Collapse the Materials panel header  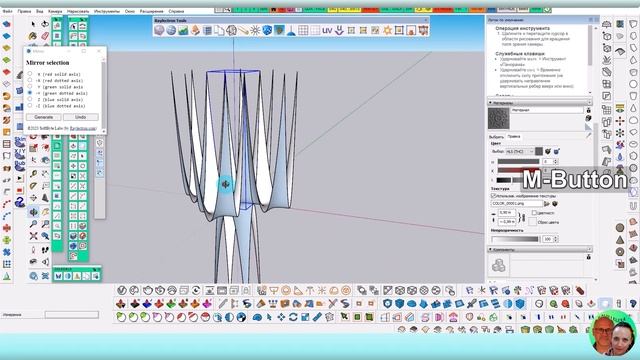540,103
